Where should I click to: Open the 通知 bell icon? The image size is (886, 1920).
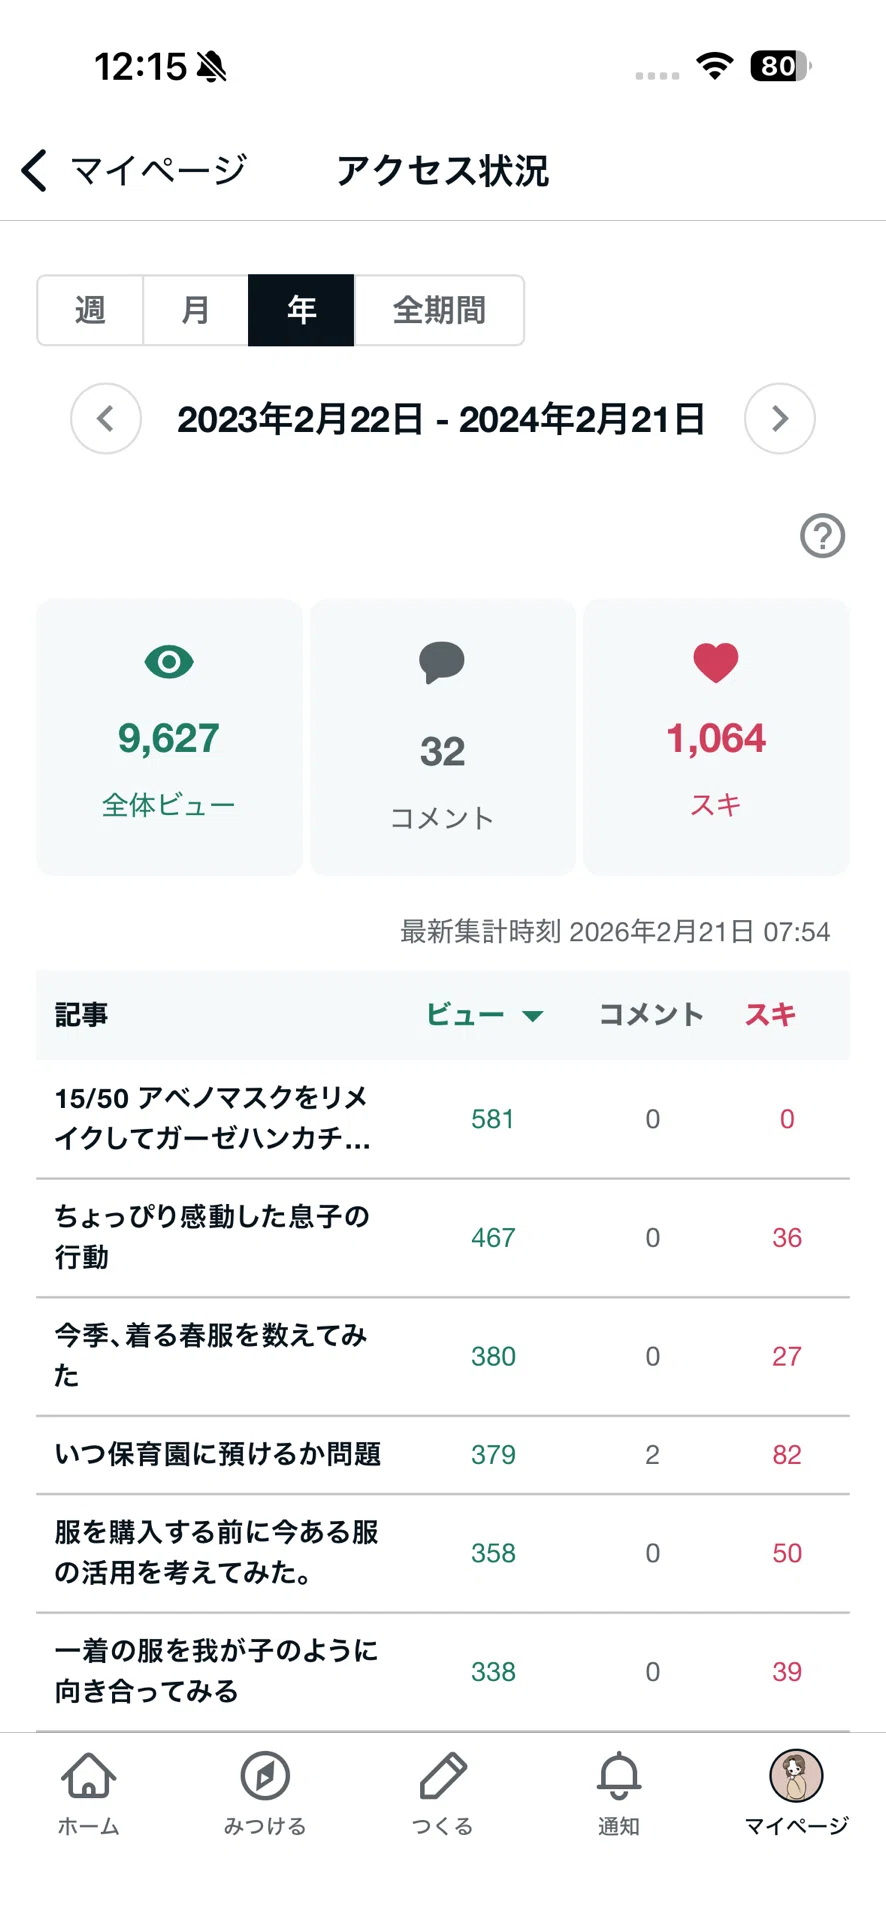point(619,1776)
